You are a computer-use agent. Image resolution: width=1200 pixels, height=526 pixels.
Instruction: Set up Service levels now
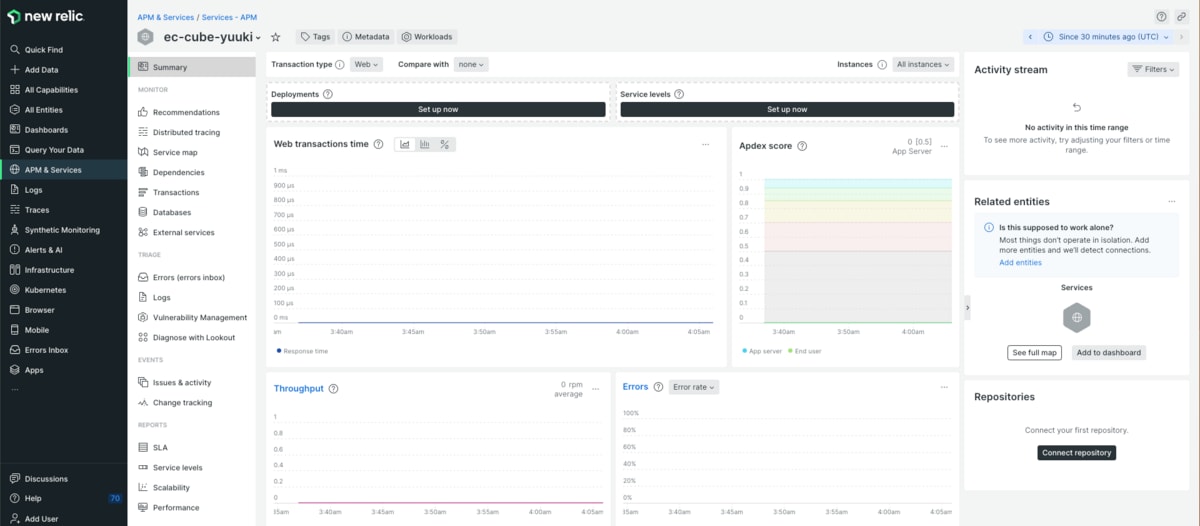coord(787,109)
